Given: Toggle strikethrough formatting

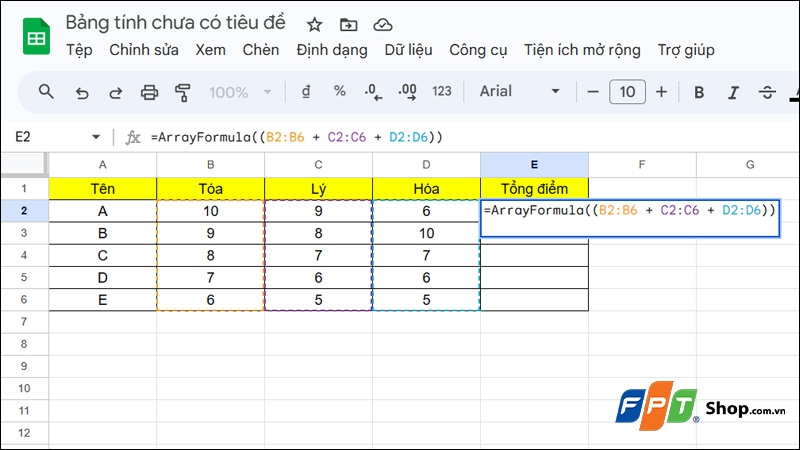Looking at the screenshot, I should pyautogui.click(x=767, y=92).
